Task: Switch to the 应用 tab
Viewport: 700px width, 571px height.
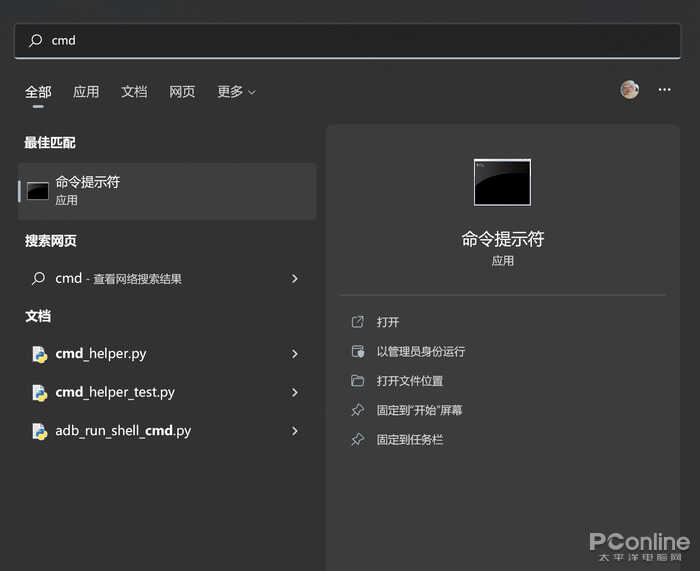Action: [x=86, y=92]
